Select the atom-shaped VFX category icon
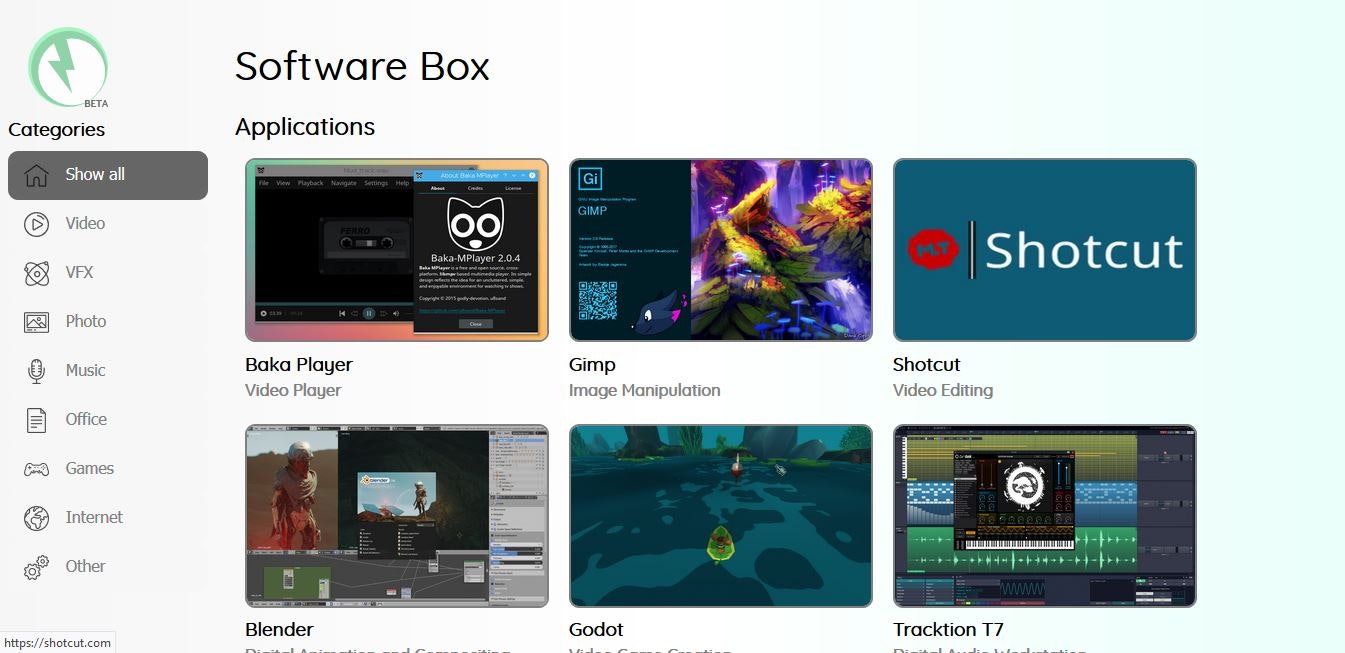The height and width of the screenshot is (653, 1345). [36, 272]
